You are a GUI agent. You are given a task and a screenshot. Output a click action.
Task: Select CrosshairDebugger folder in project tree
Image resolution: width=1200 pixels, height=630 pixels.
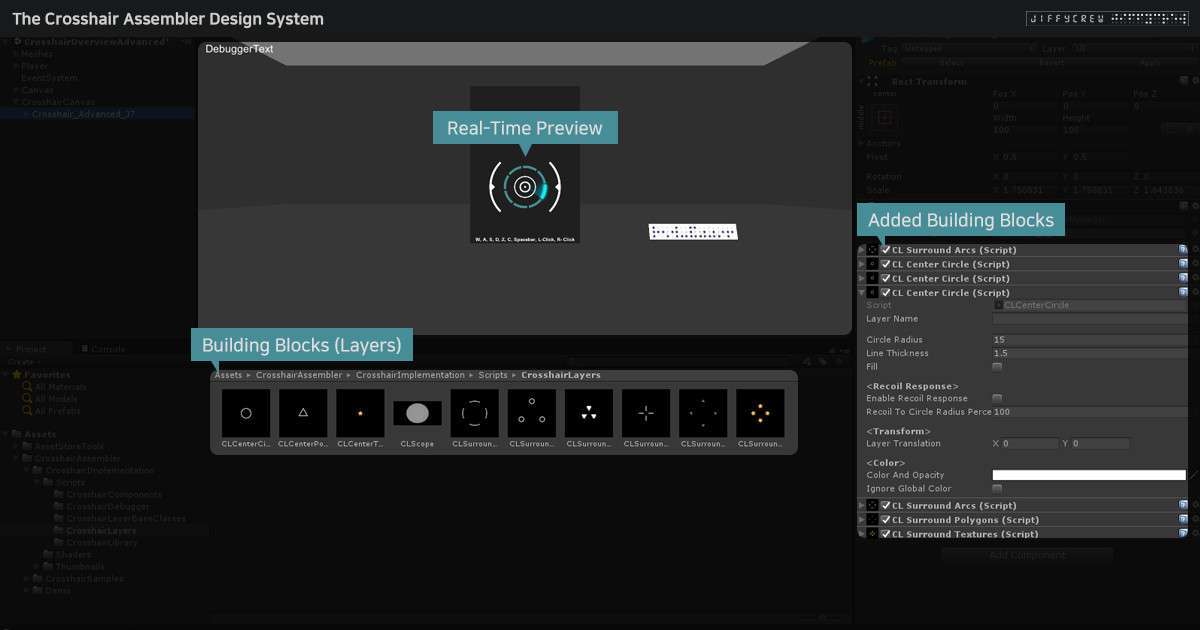pos(110,507)
